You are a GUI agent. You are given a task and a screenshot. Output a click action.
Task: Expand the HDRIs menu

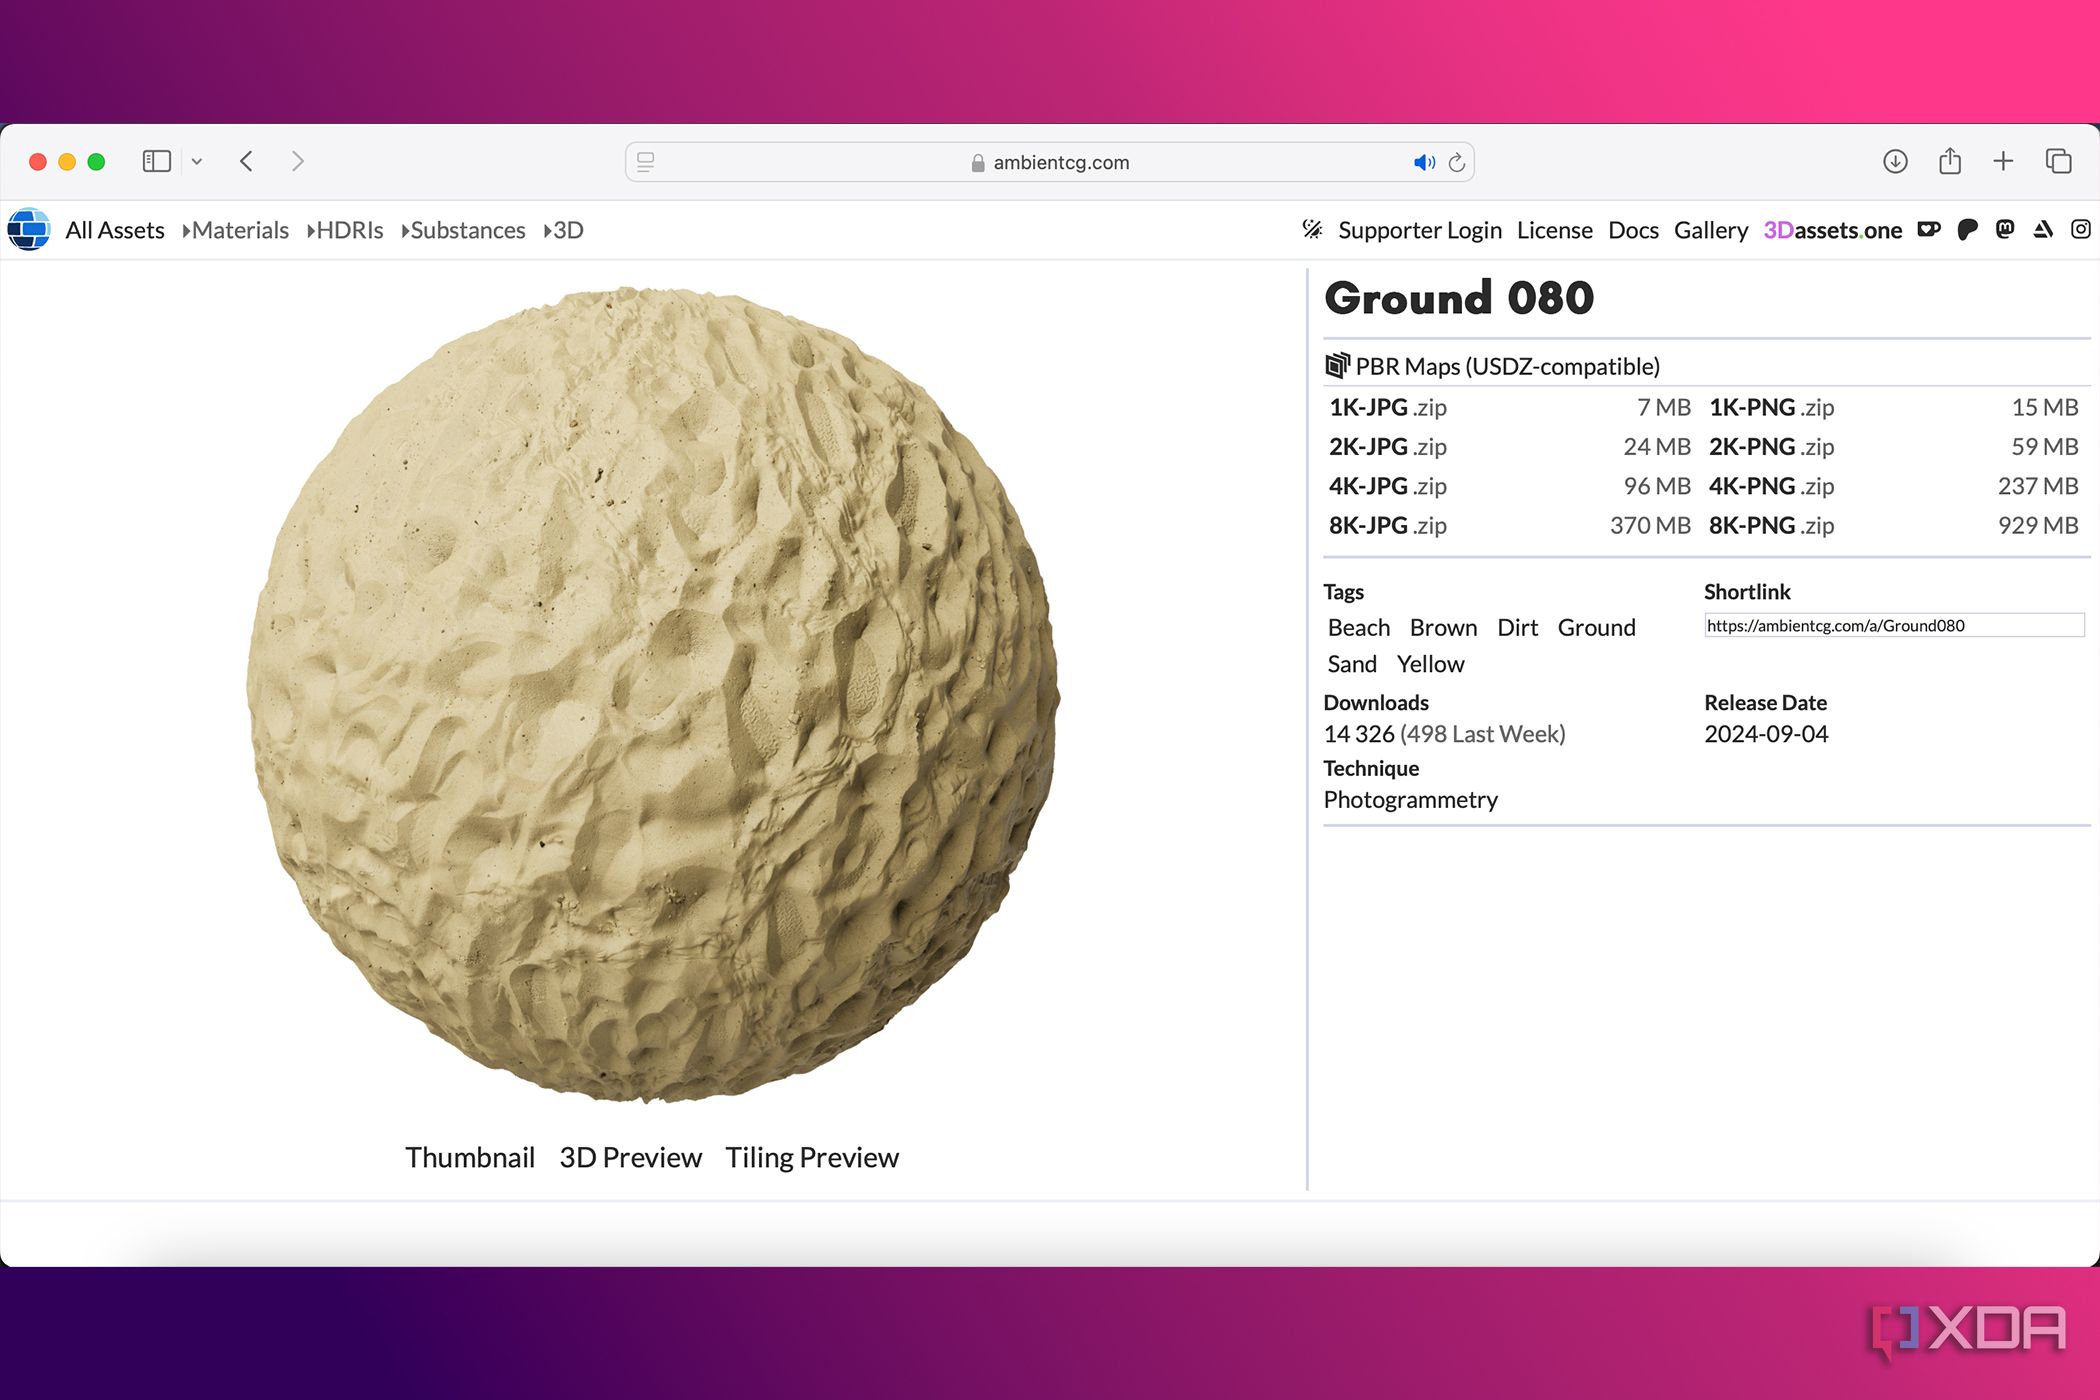tap(345, 230)
